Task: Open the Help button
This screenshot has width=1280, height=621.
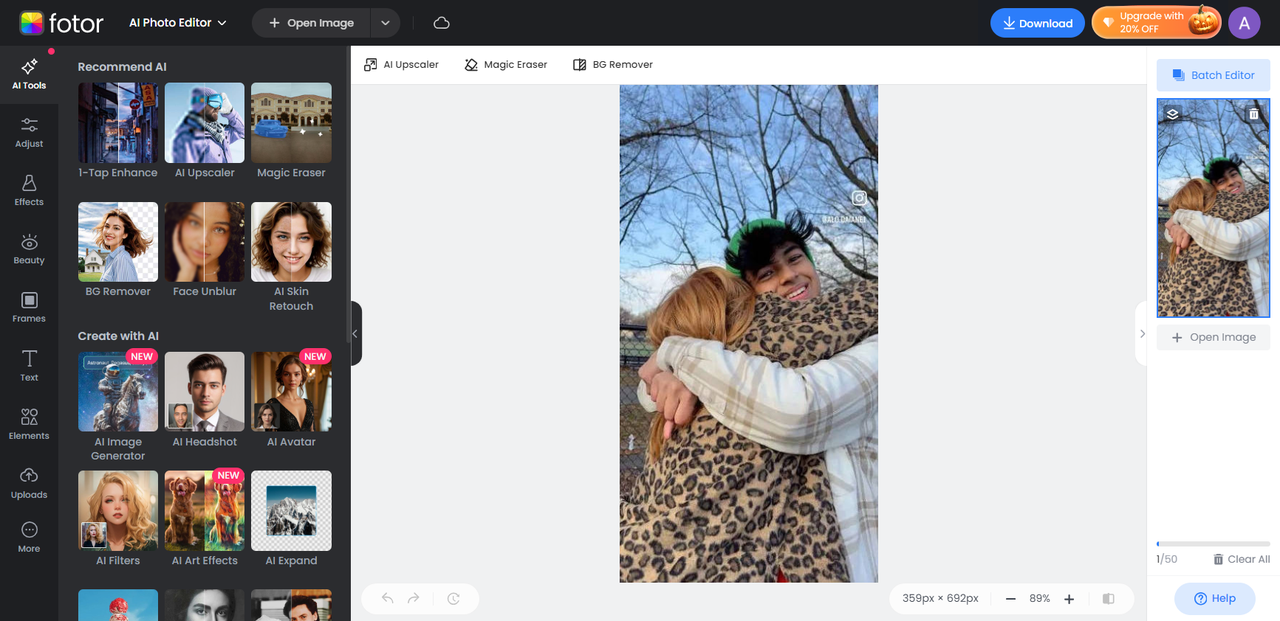Action: coord(1214,598)
